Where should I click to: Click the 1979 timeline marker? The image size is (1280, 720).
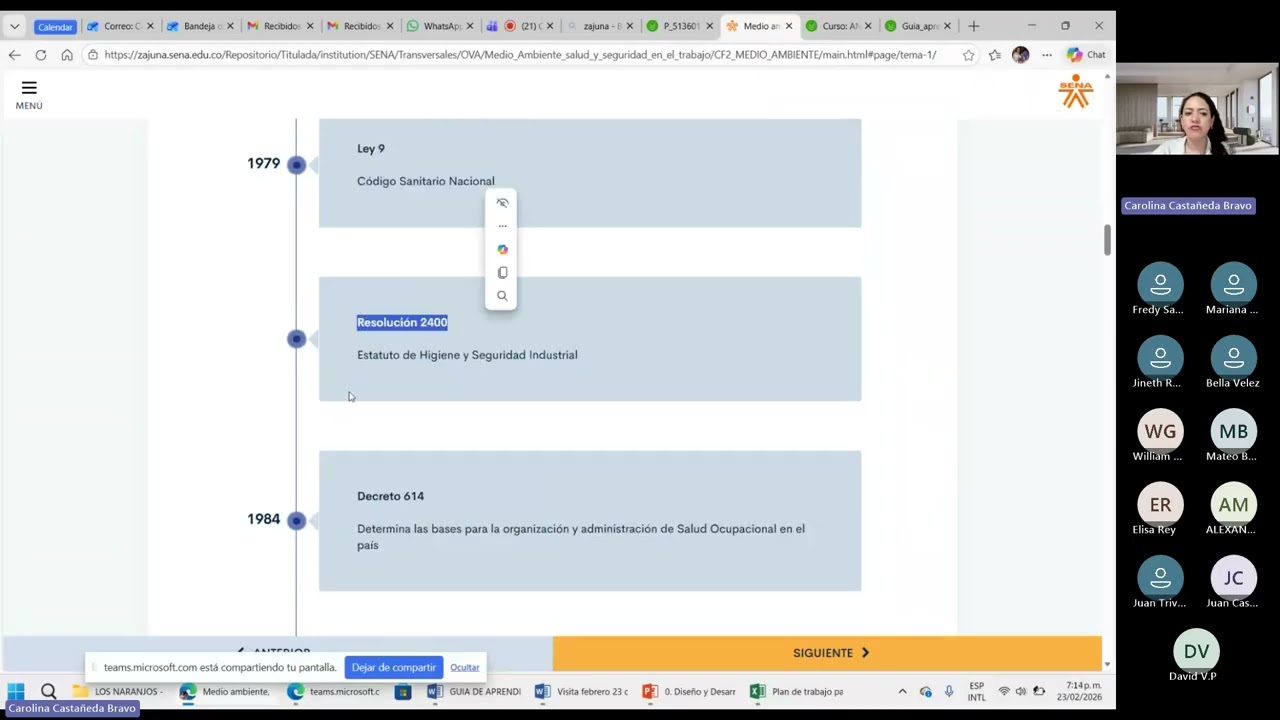click(296, 165)
